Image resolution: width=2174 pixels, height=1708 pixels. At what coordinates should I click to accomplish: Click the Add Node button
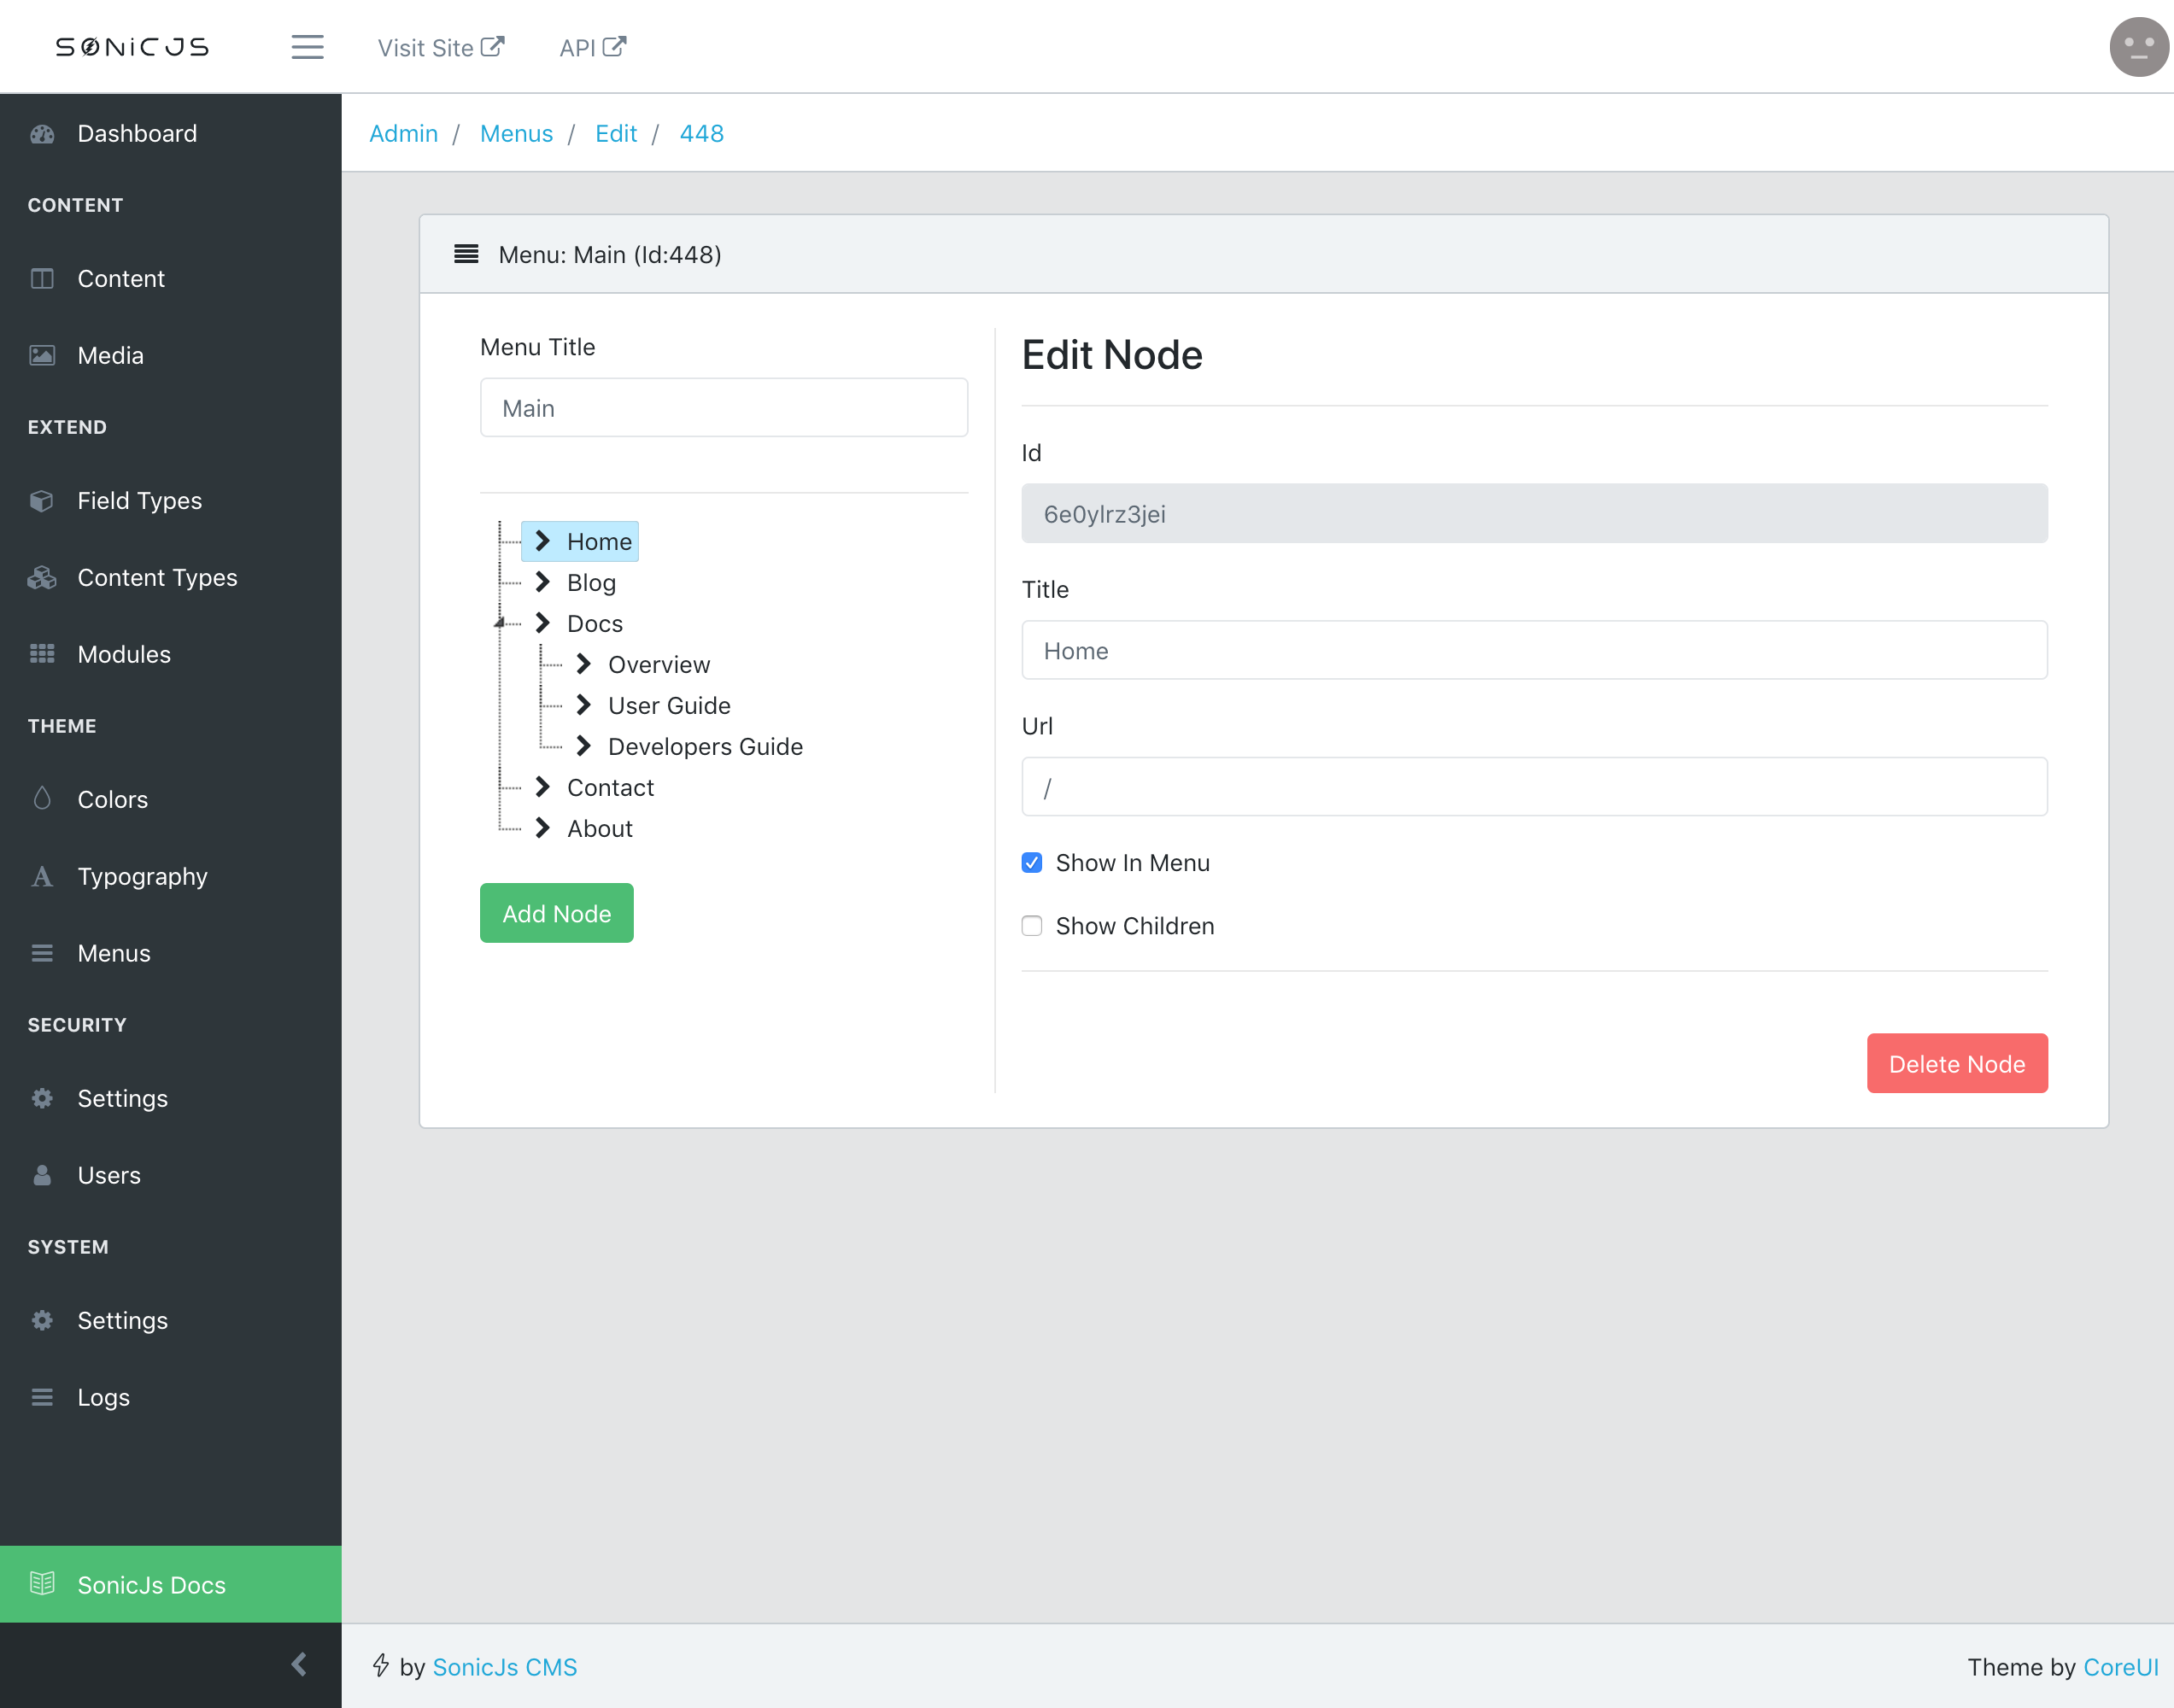(x=556, y=912)
